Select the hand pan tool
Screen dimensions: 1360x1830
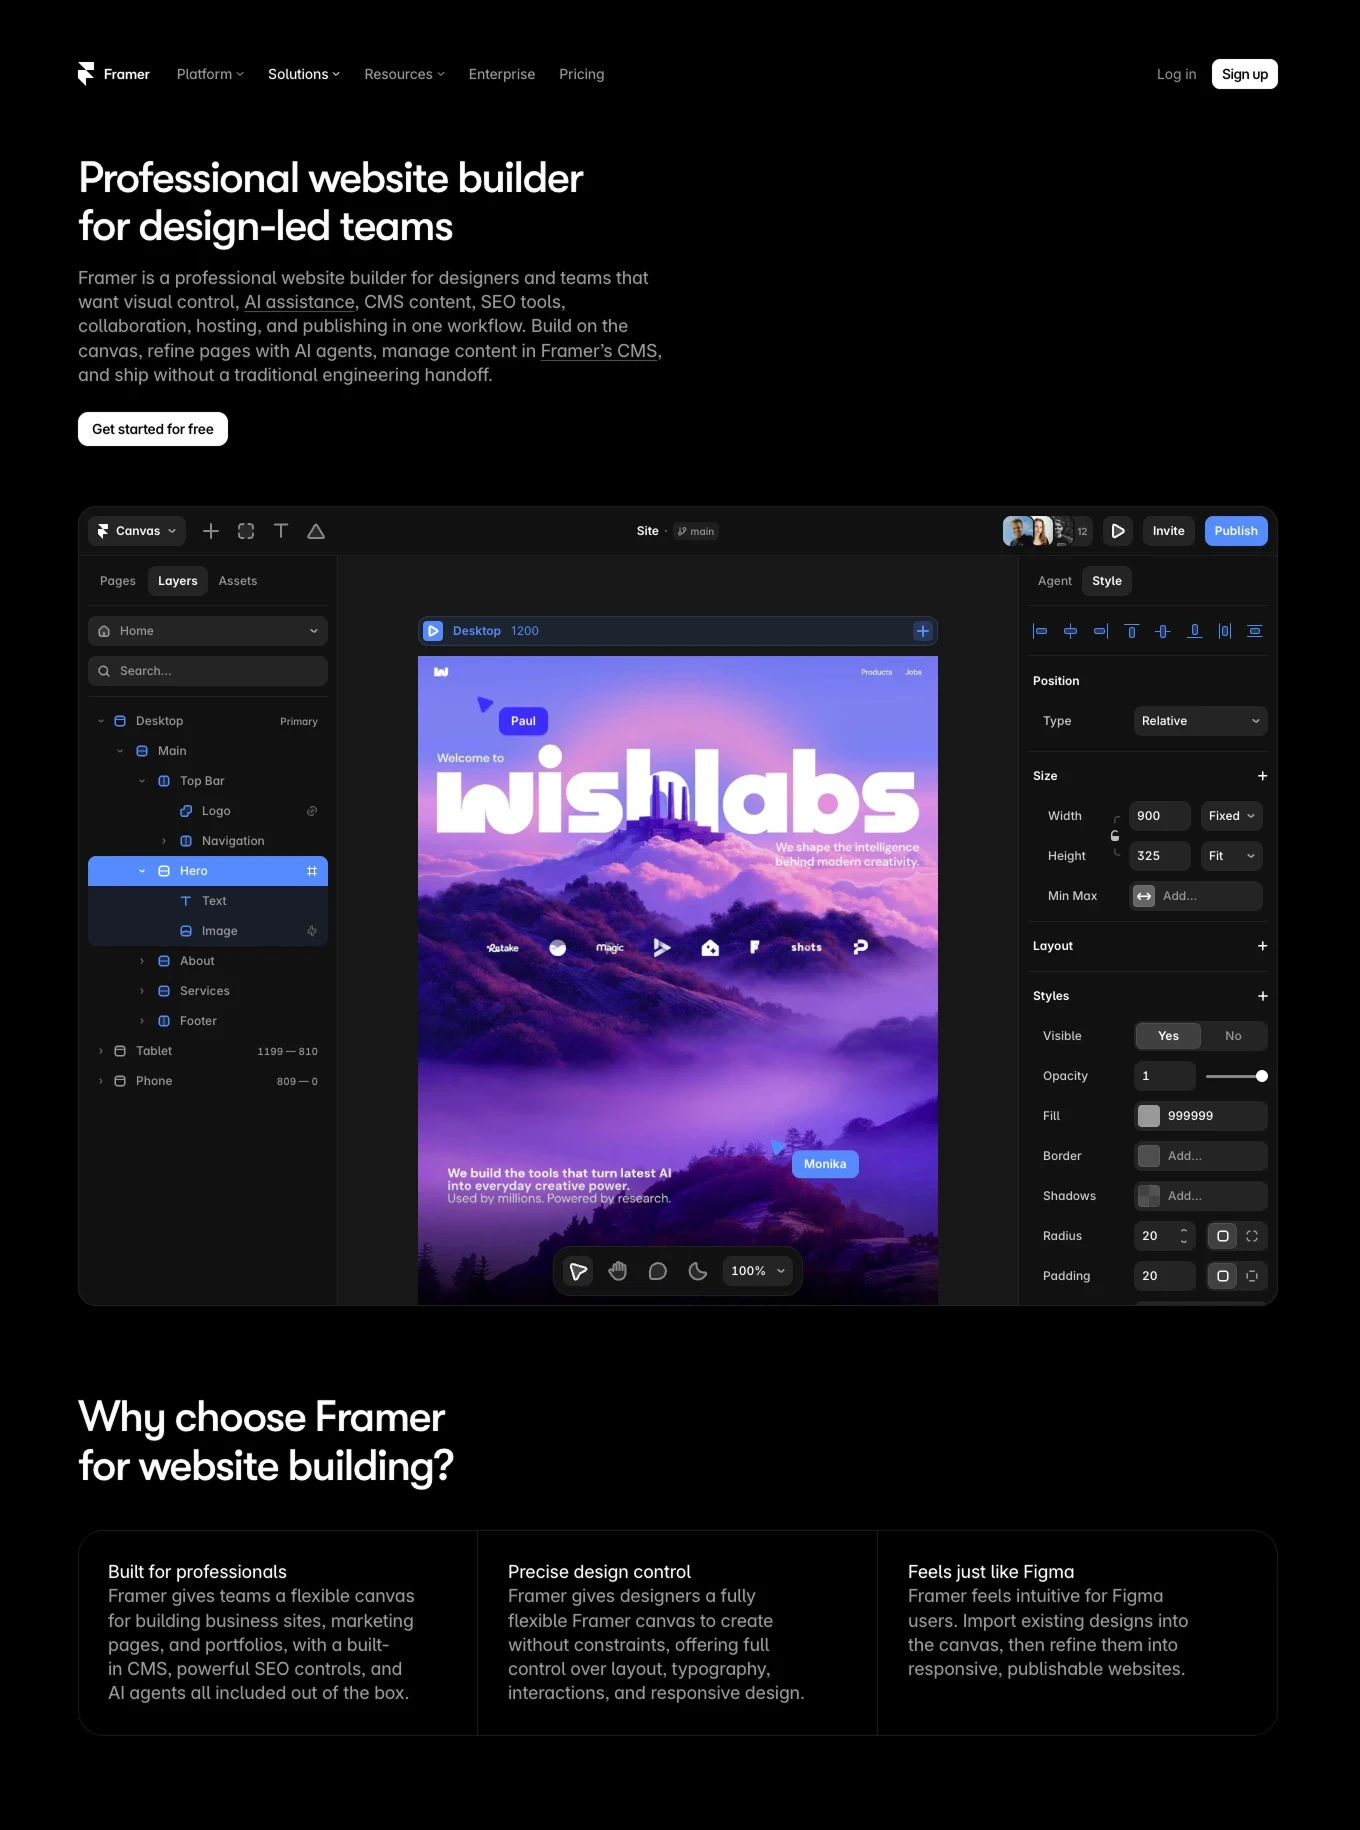(x=618, y=1271)
